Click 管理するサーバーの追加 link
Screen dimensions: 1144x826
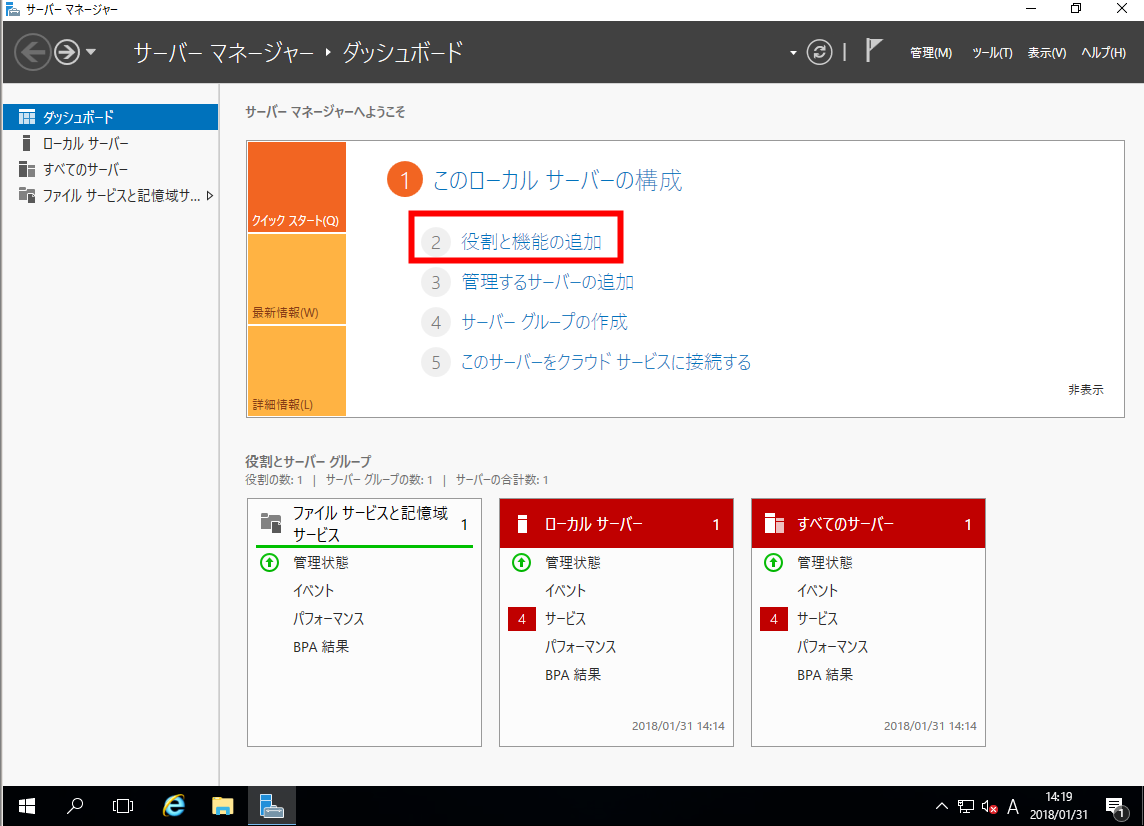click(547, 282)
